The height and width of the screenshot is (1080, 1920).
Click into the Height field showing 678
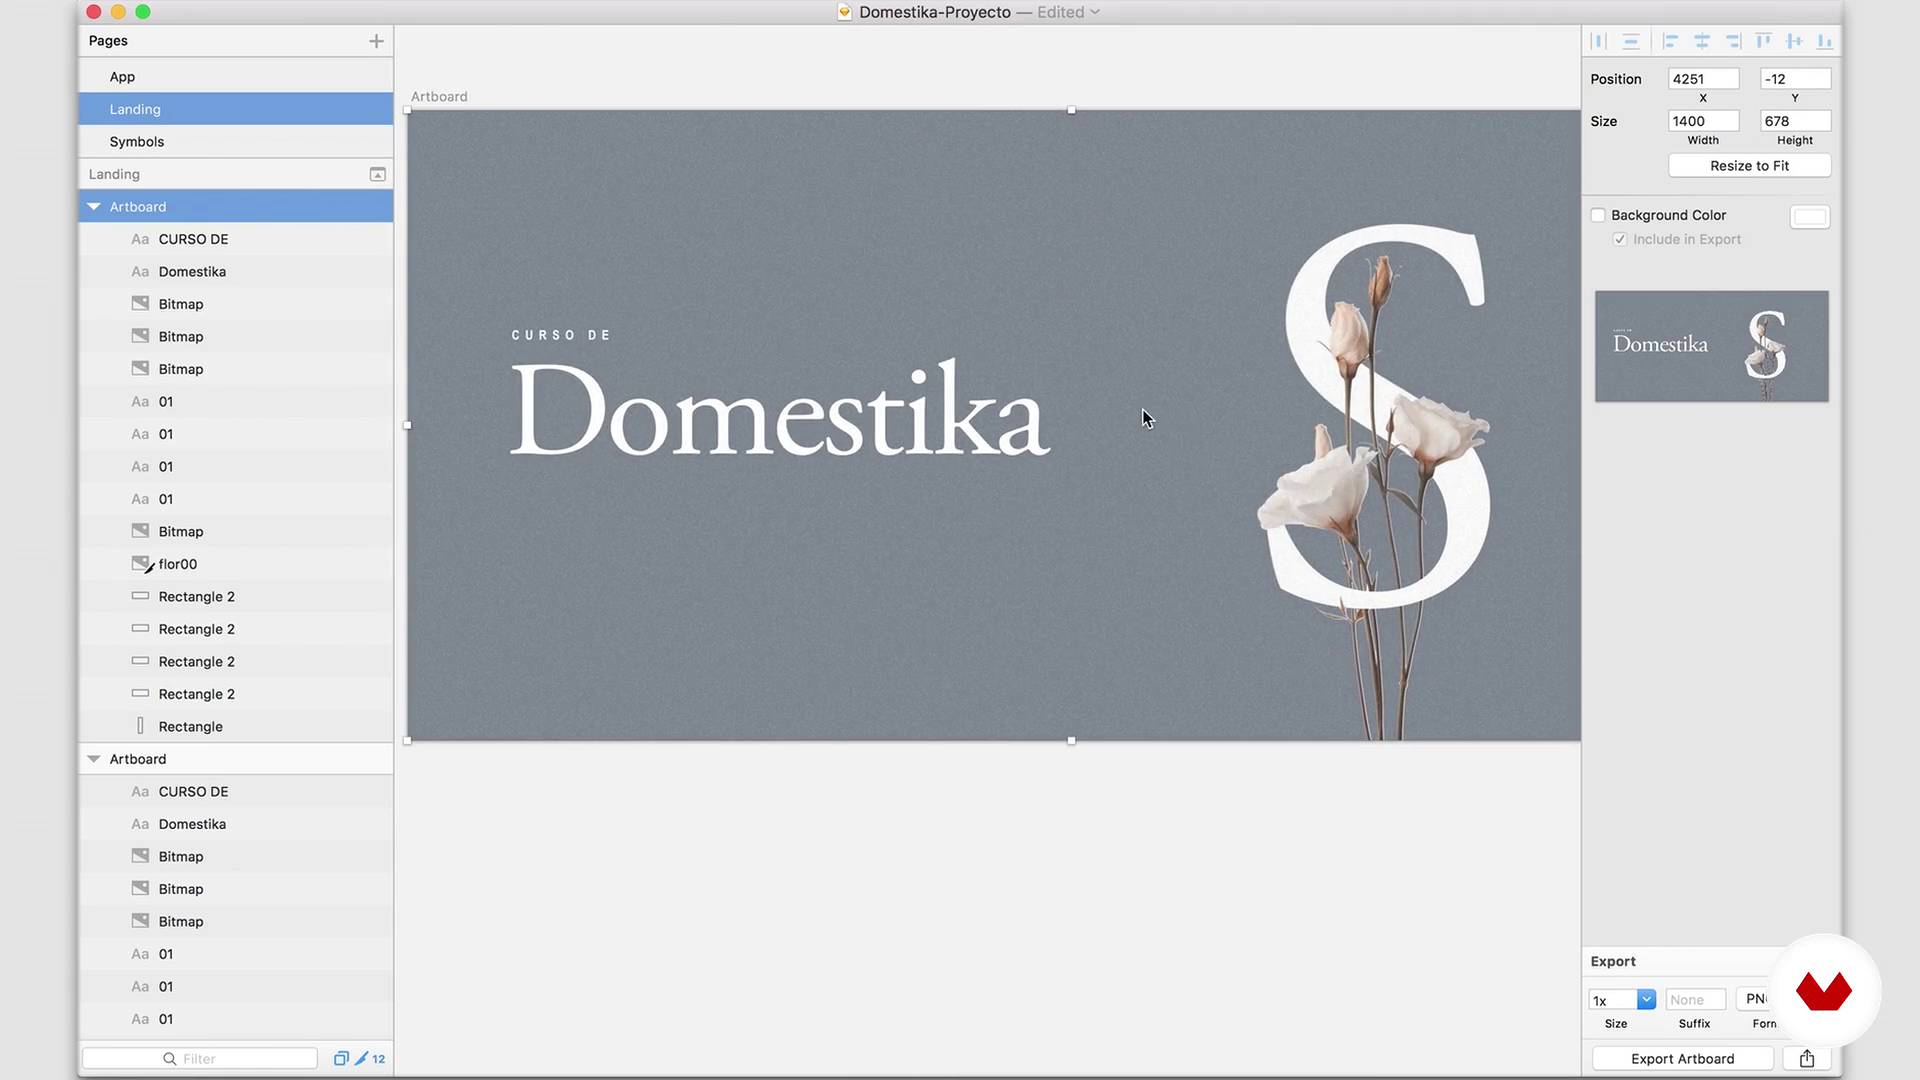(x=1795, y=121)
